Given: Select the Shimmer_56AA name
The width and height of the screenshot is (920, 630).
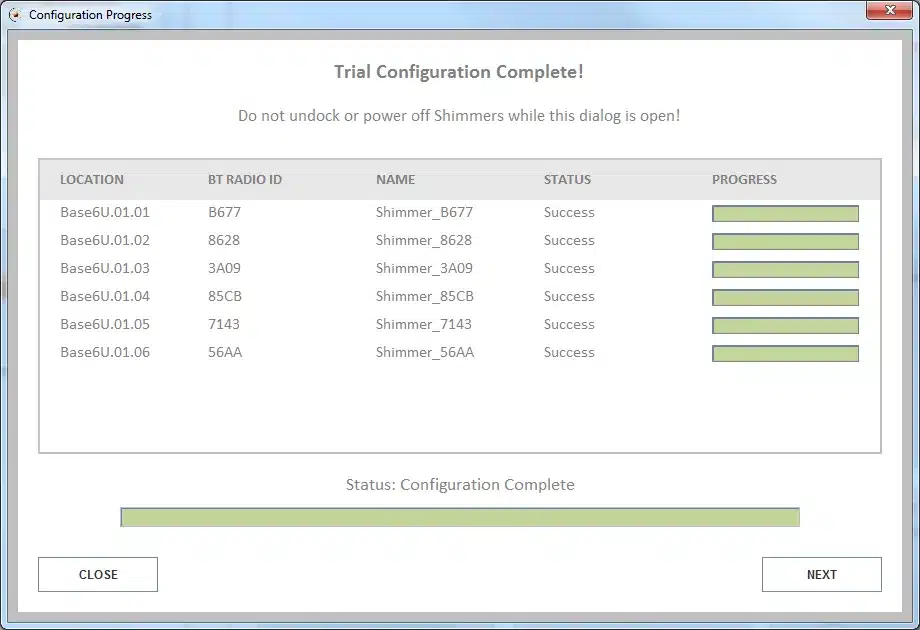Looking at the screenshot, I should [425, 352].
